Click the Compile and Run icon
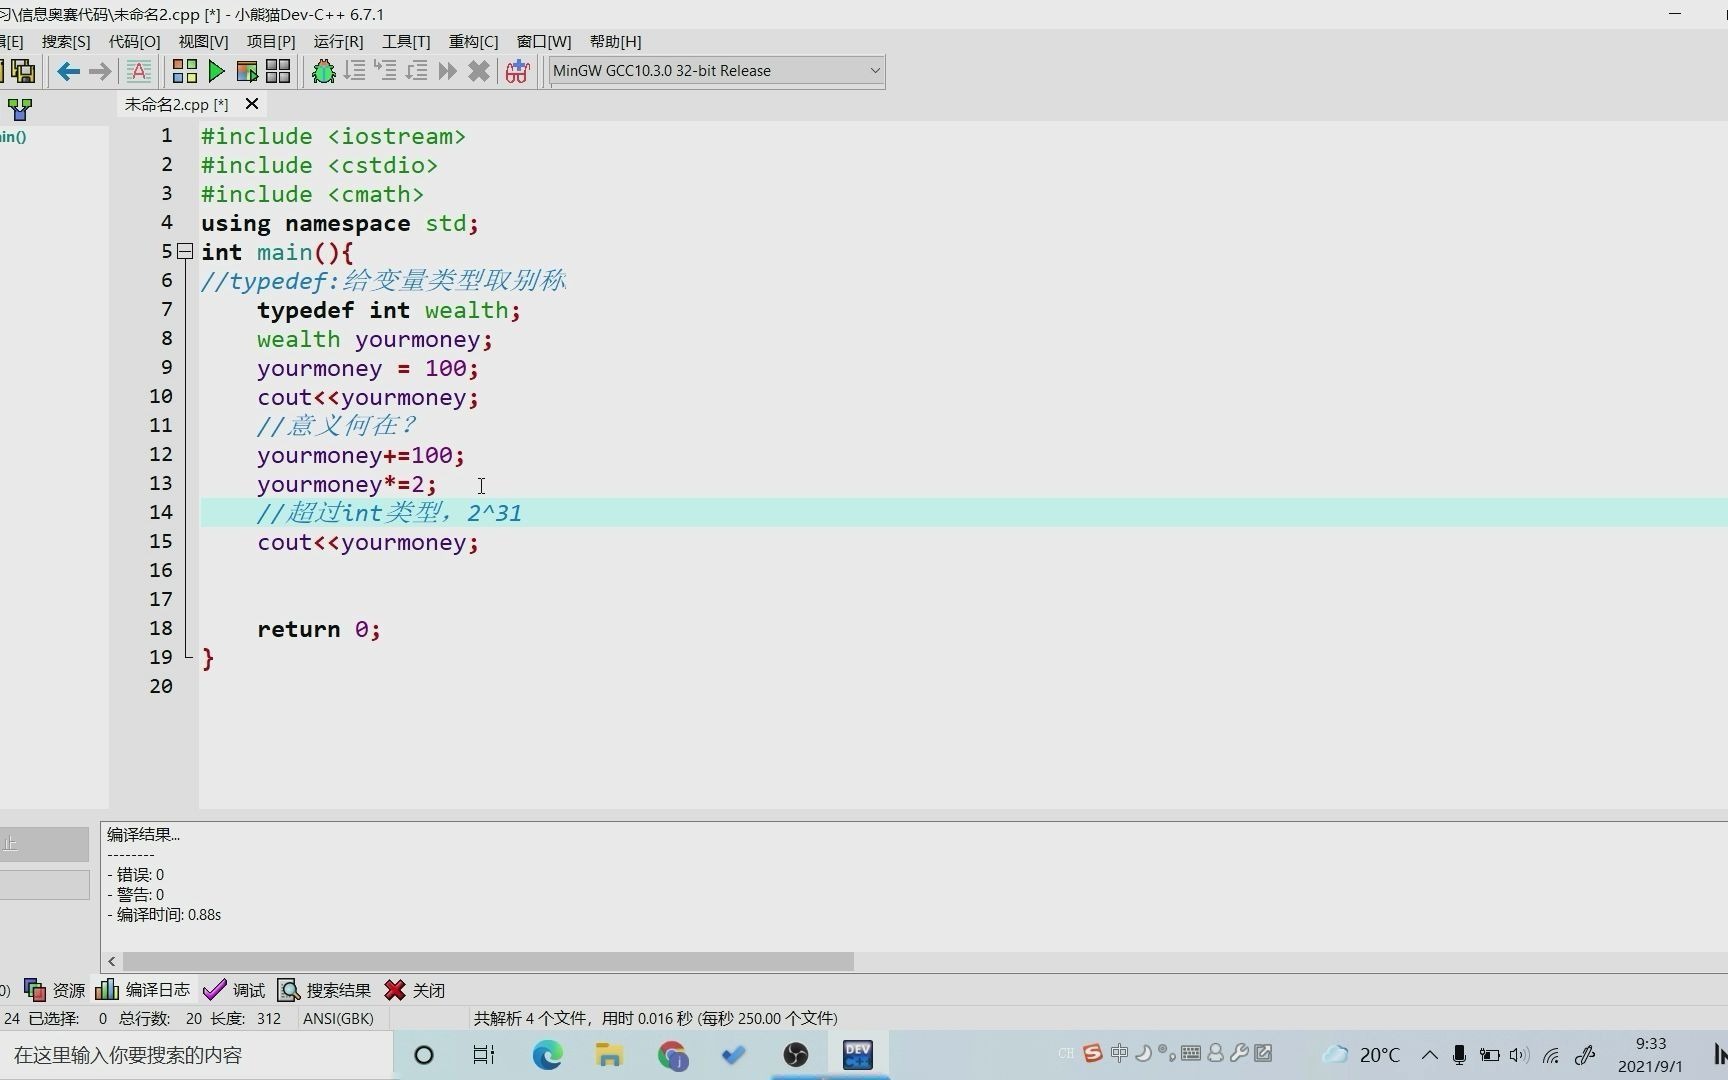The image size is (1728, 1080). pos(247,71)
